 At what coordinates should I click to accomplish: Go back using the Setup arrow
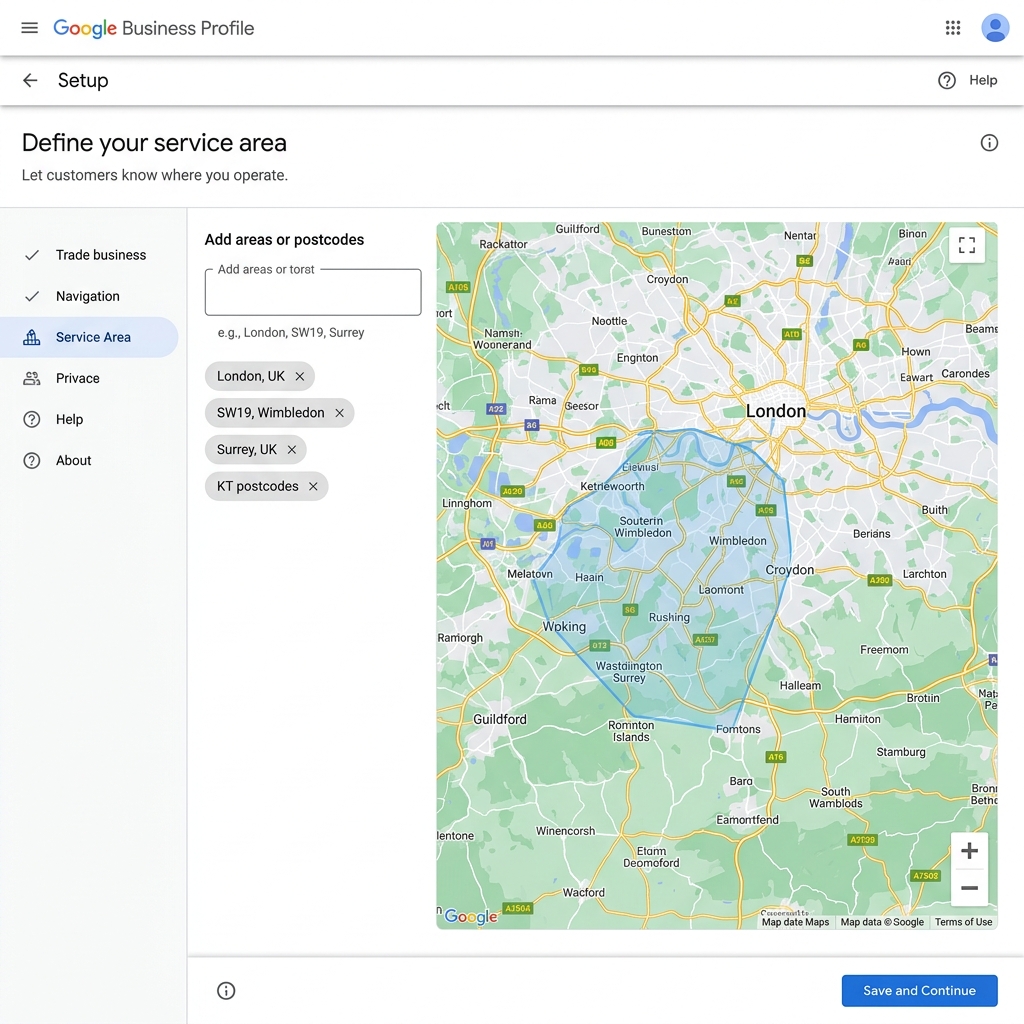click(x=30, y=80)
